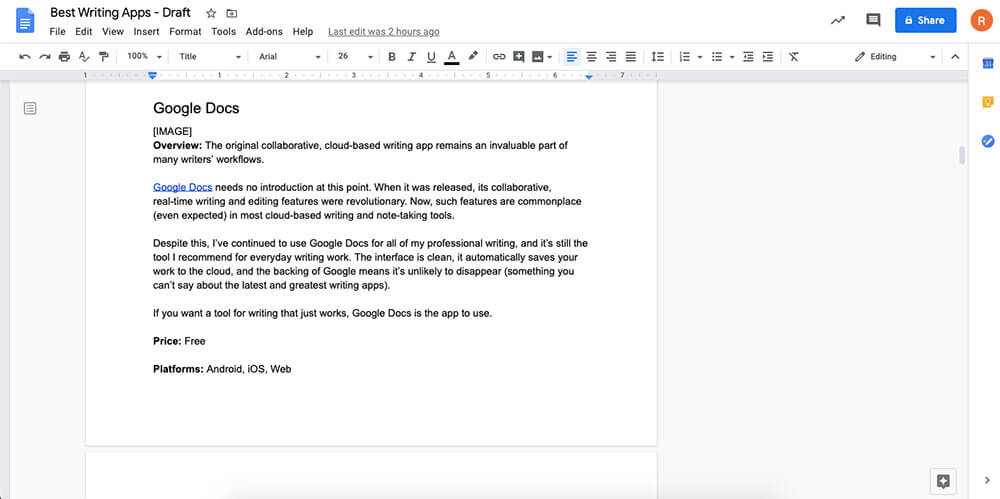Open the Calendar side panel icon
The image size is (1000, 499).
pos(988,63)
